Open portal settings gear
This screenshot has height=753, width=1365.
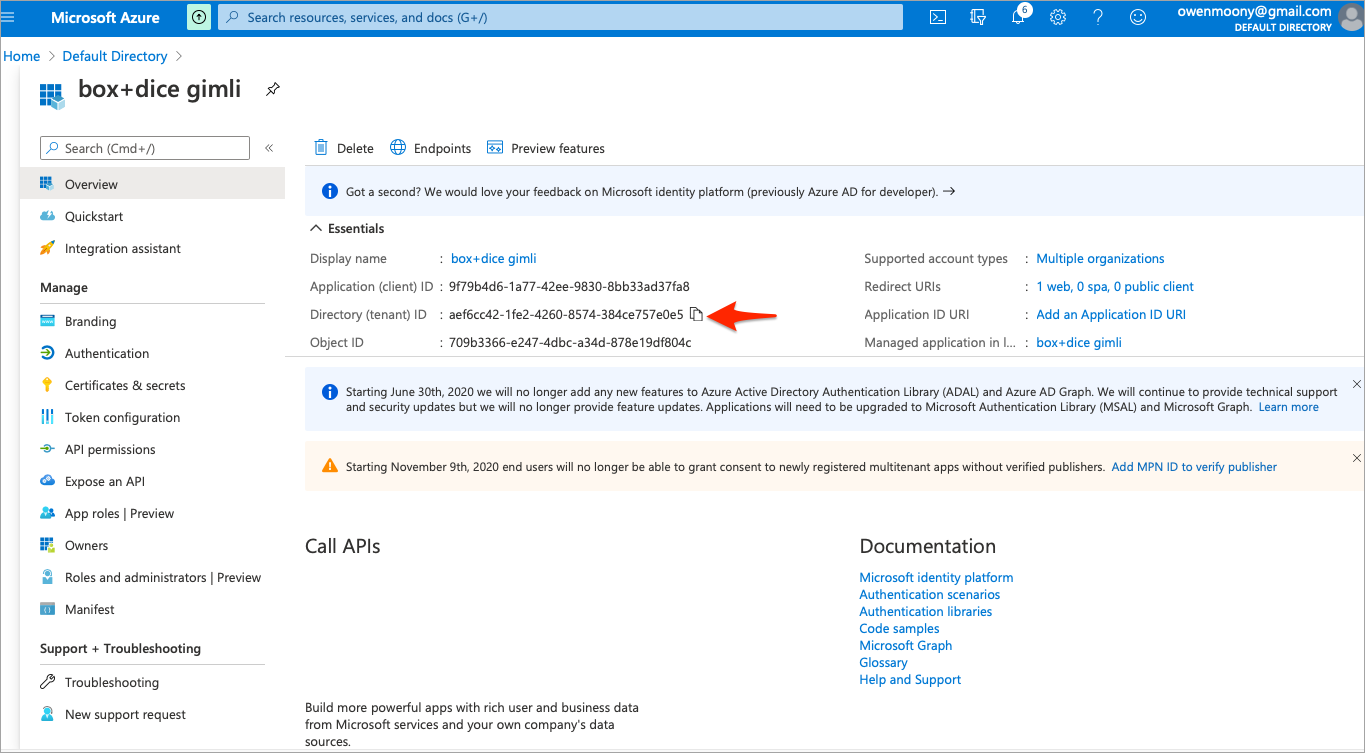click(x=1058, y=17)
